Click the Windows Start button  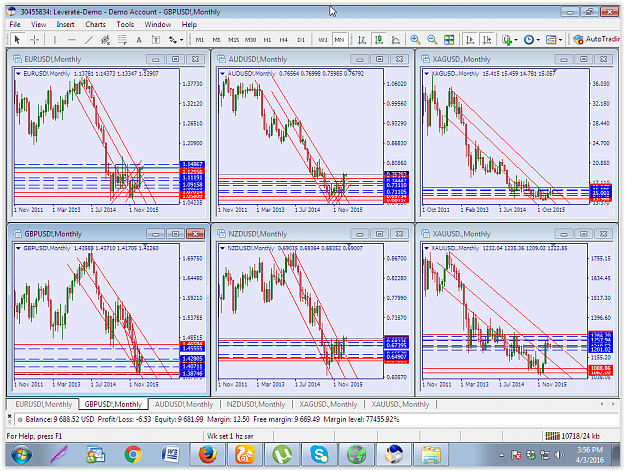22,454
